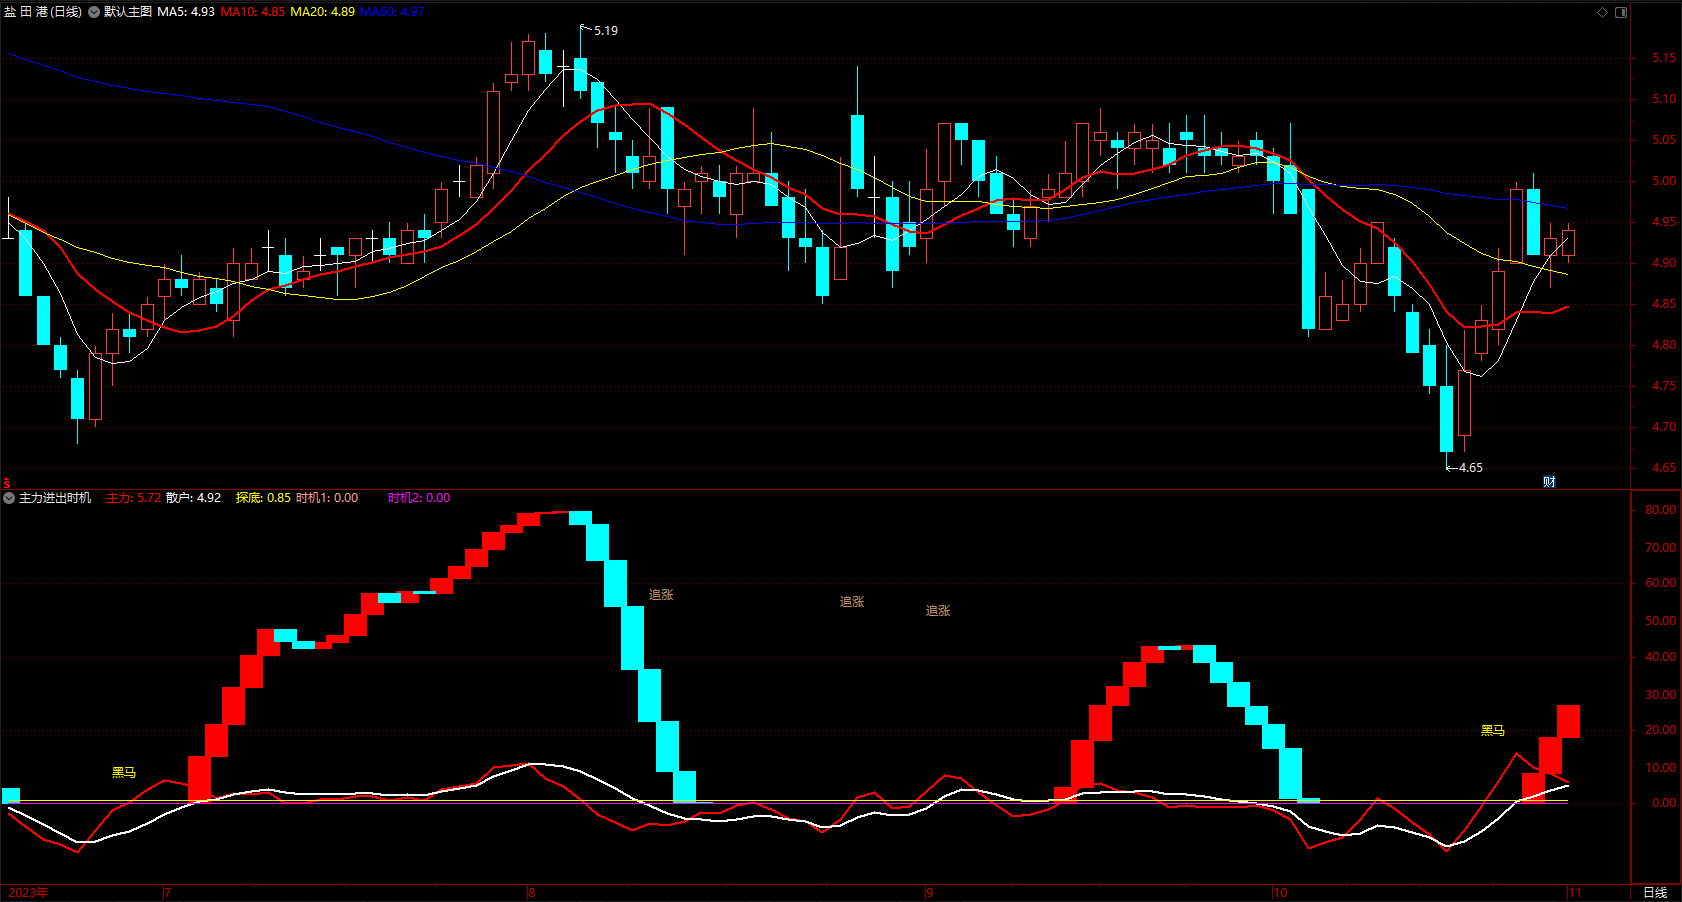Click the 主力: 5.72 value

pos(134,498)
